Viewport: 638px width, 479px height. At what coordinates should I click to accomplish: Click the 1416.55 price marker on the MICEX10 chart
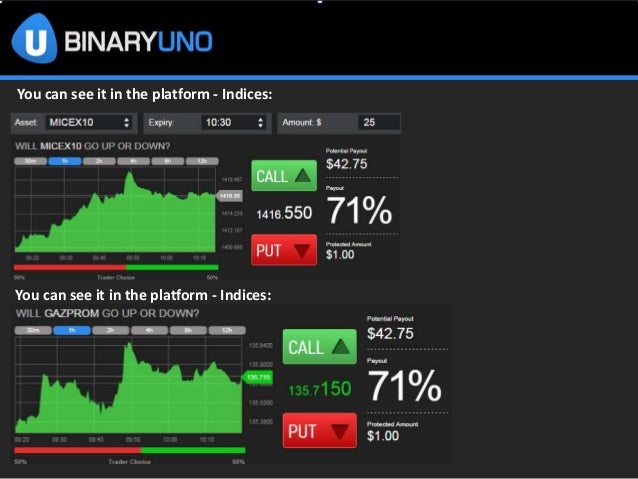pyautogui.click(x=229, y=196)
